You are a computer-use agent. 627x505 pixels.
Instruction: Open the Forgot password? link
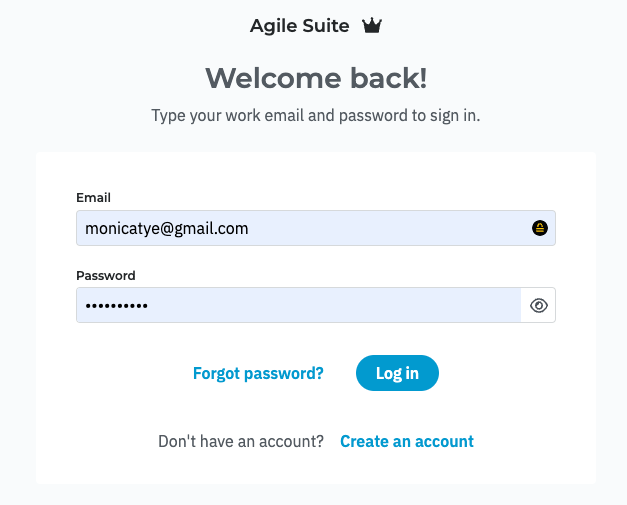[258, 373]
